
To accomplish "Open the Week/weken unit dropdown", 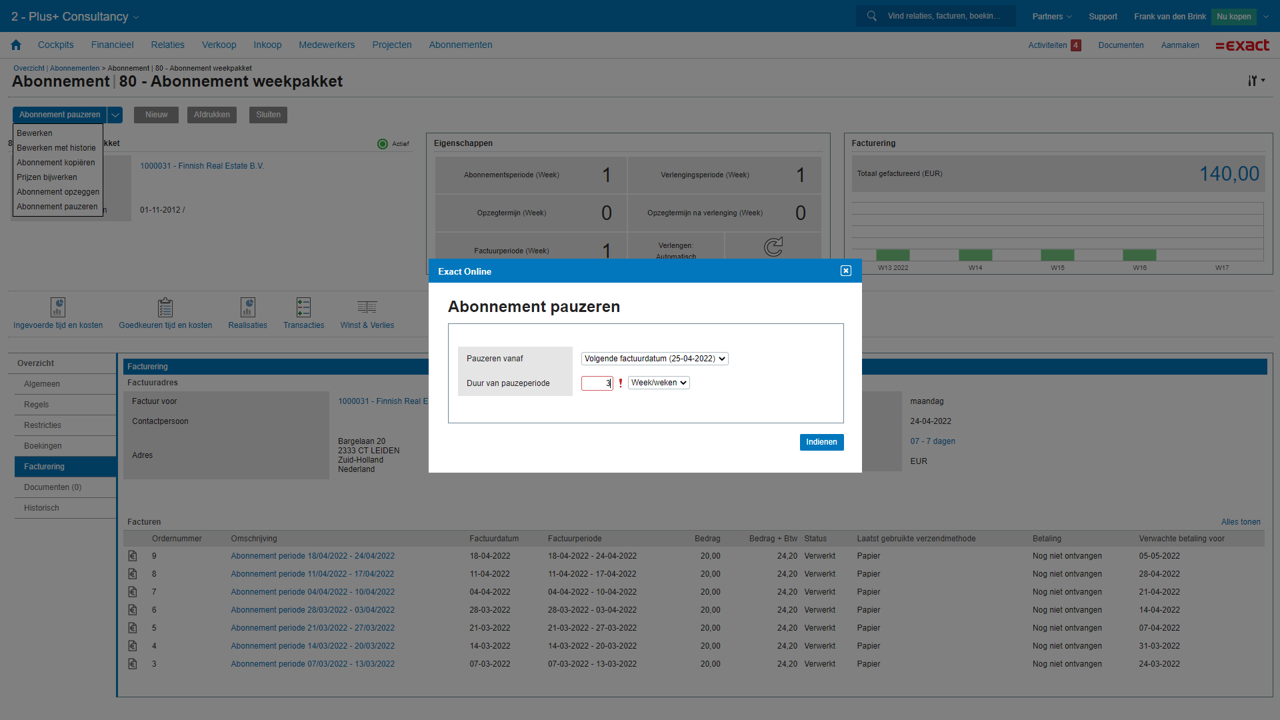I will coord(658,383).
